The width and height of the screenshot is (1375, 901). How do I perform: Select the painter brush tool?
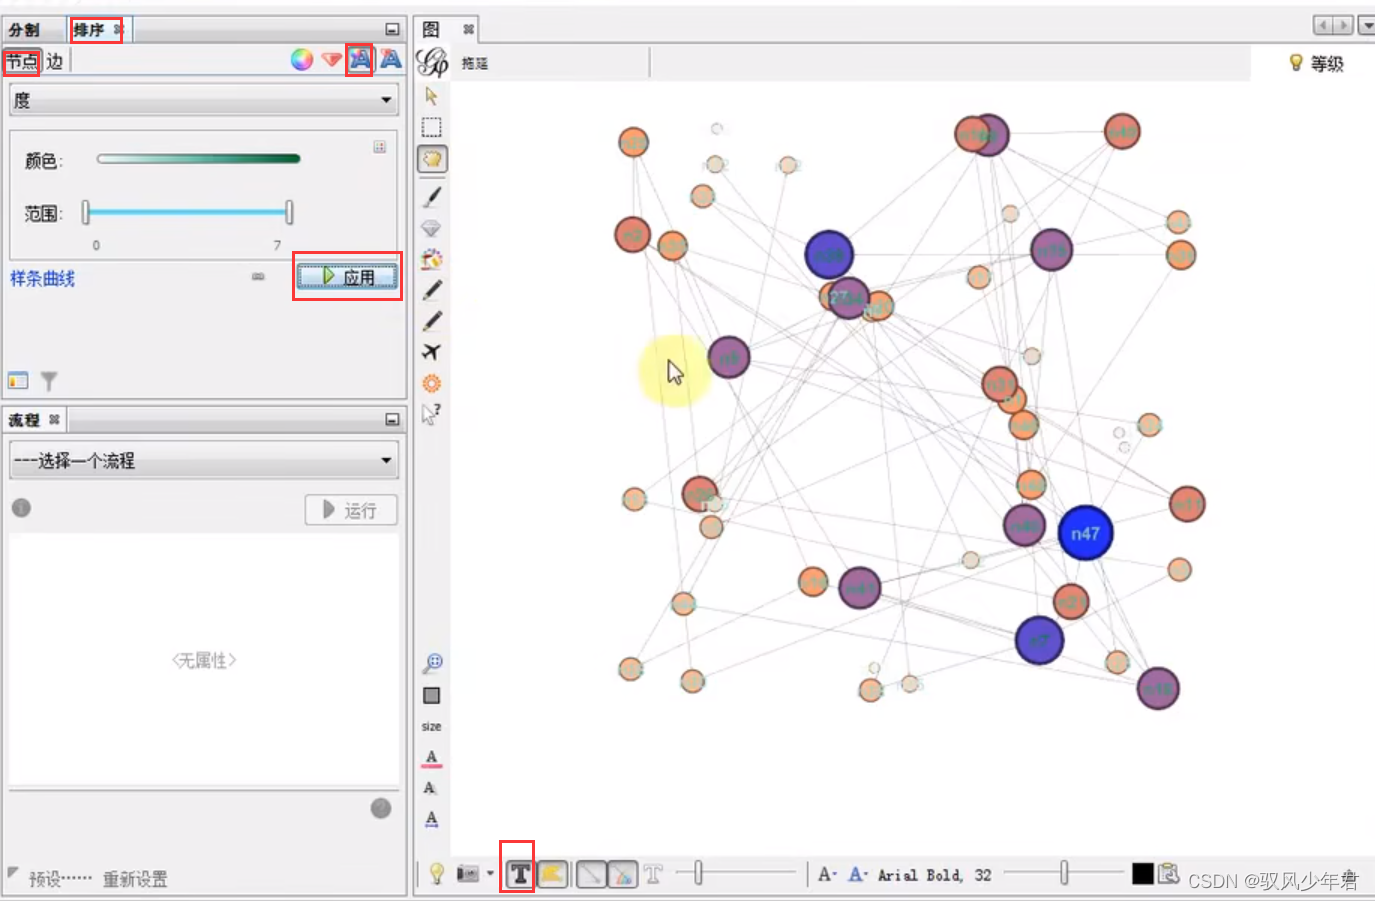click(432, 196)
